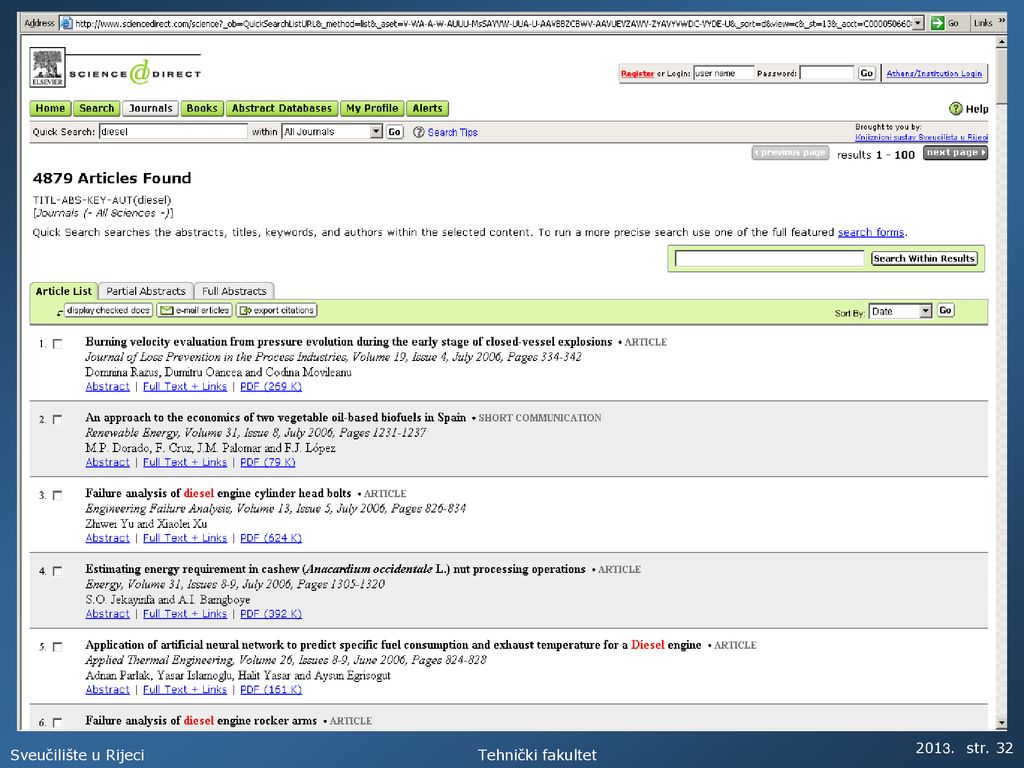Image resolution: width=1024 pixels, height=768 pixels.
Task: Click the Search Within Results button
Action: point(923,259)
